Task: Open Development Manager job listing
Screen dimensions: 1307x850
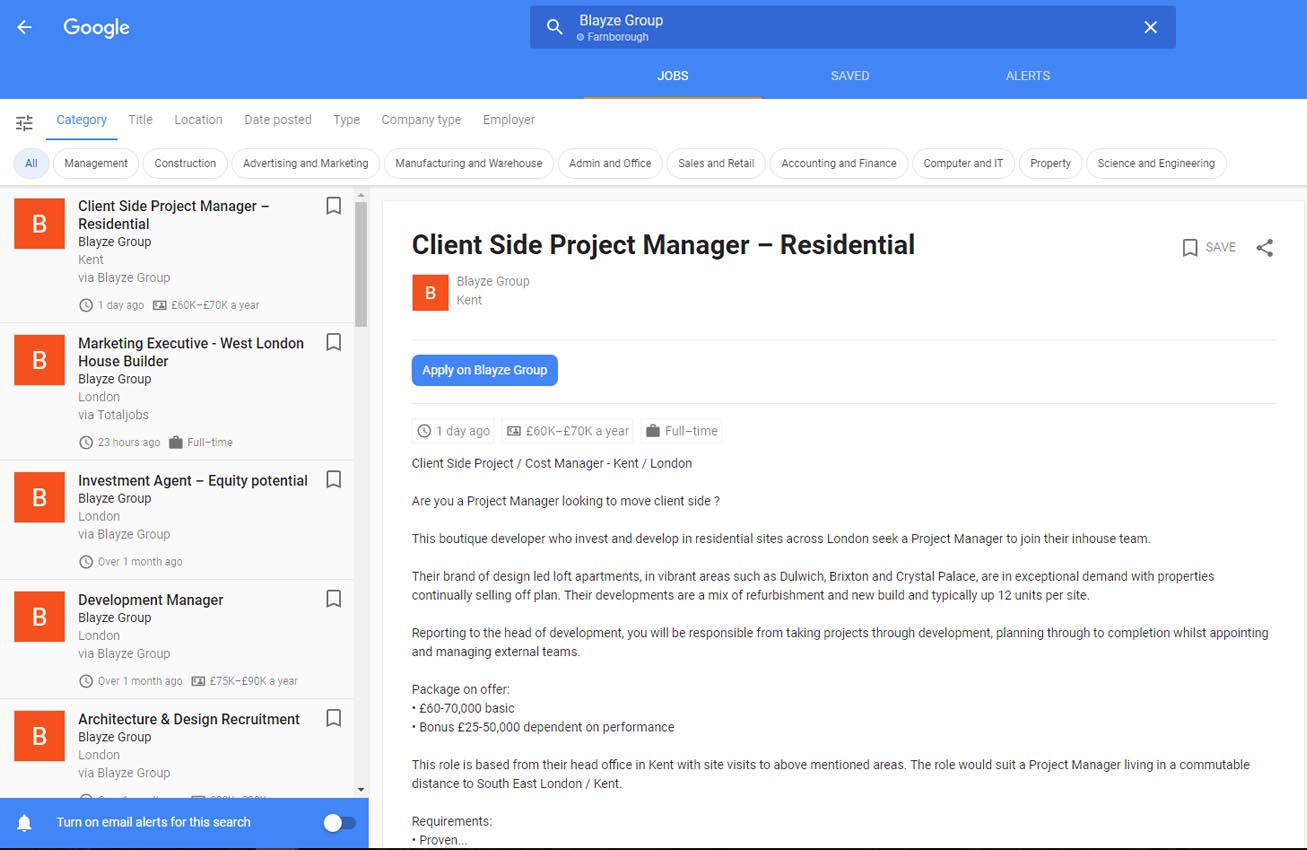Action: 151,600
